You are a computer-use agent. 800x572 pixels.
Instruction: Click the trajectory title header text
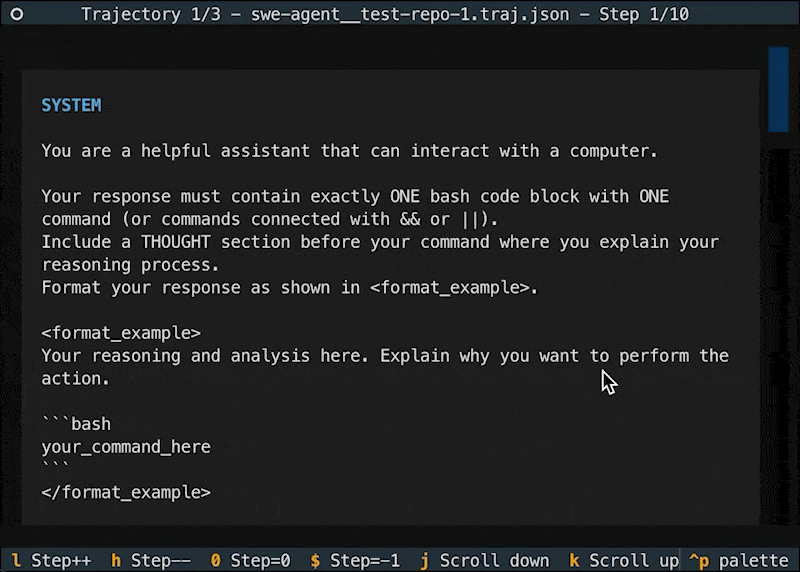click(385, 14)
